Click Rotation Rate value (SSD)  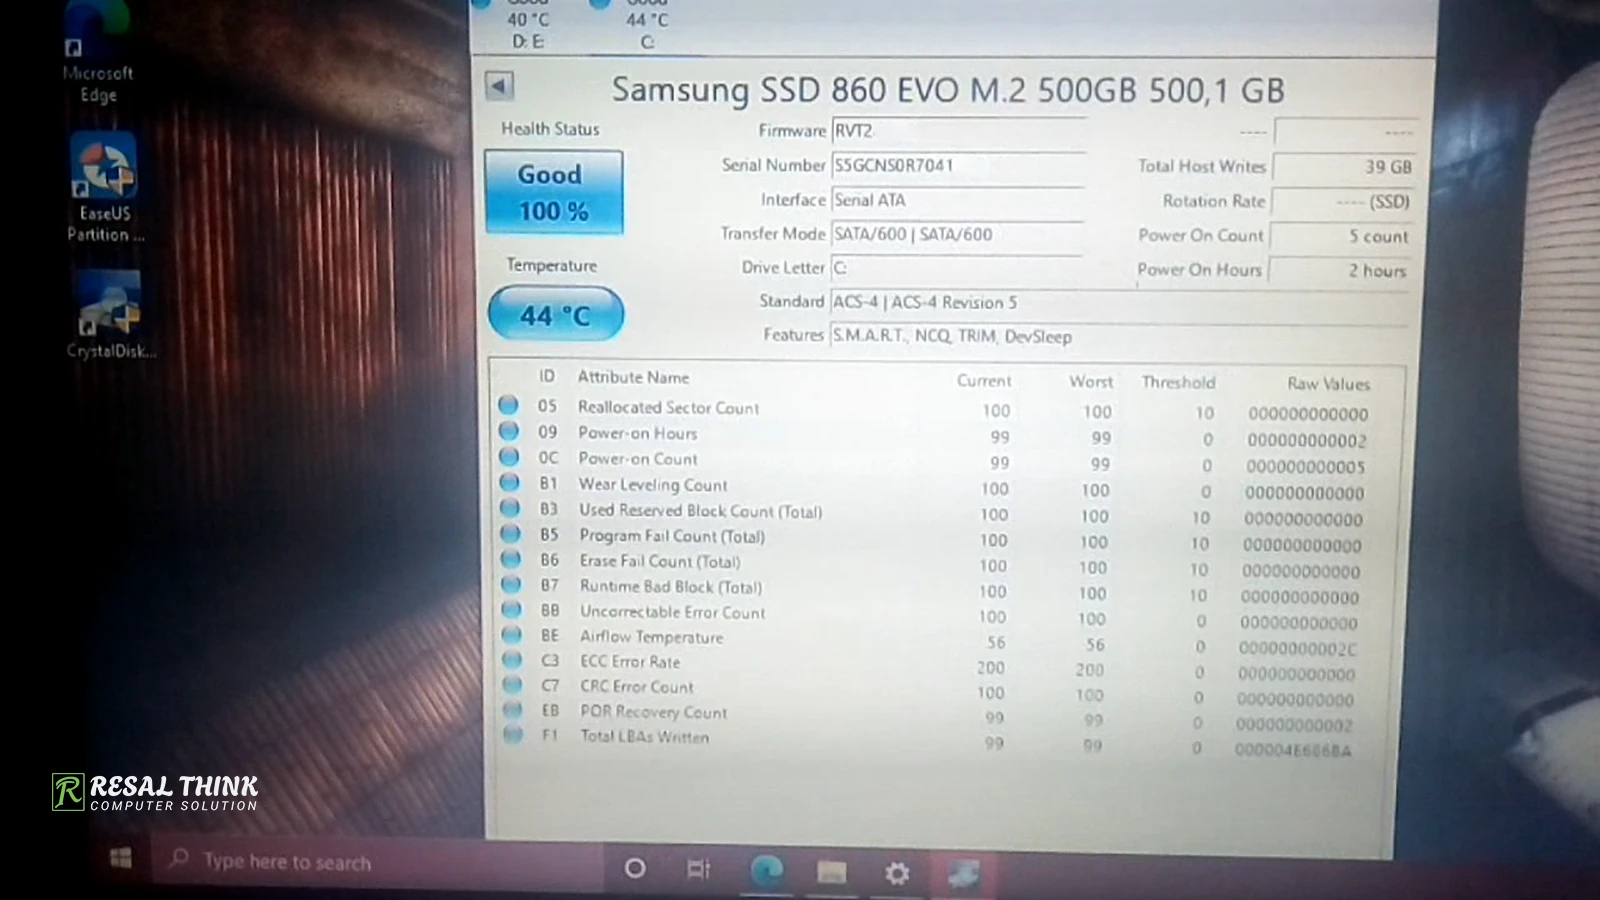(1342, 202)
